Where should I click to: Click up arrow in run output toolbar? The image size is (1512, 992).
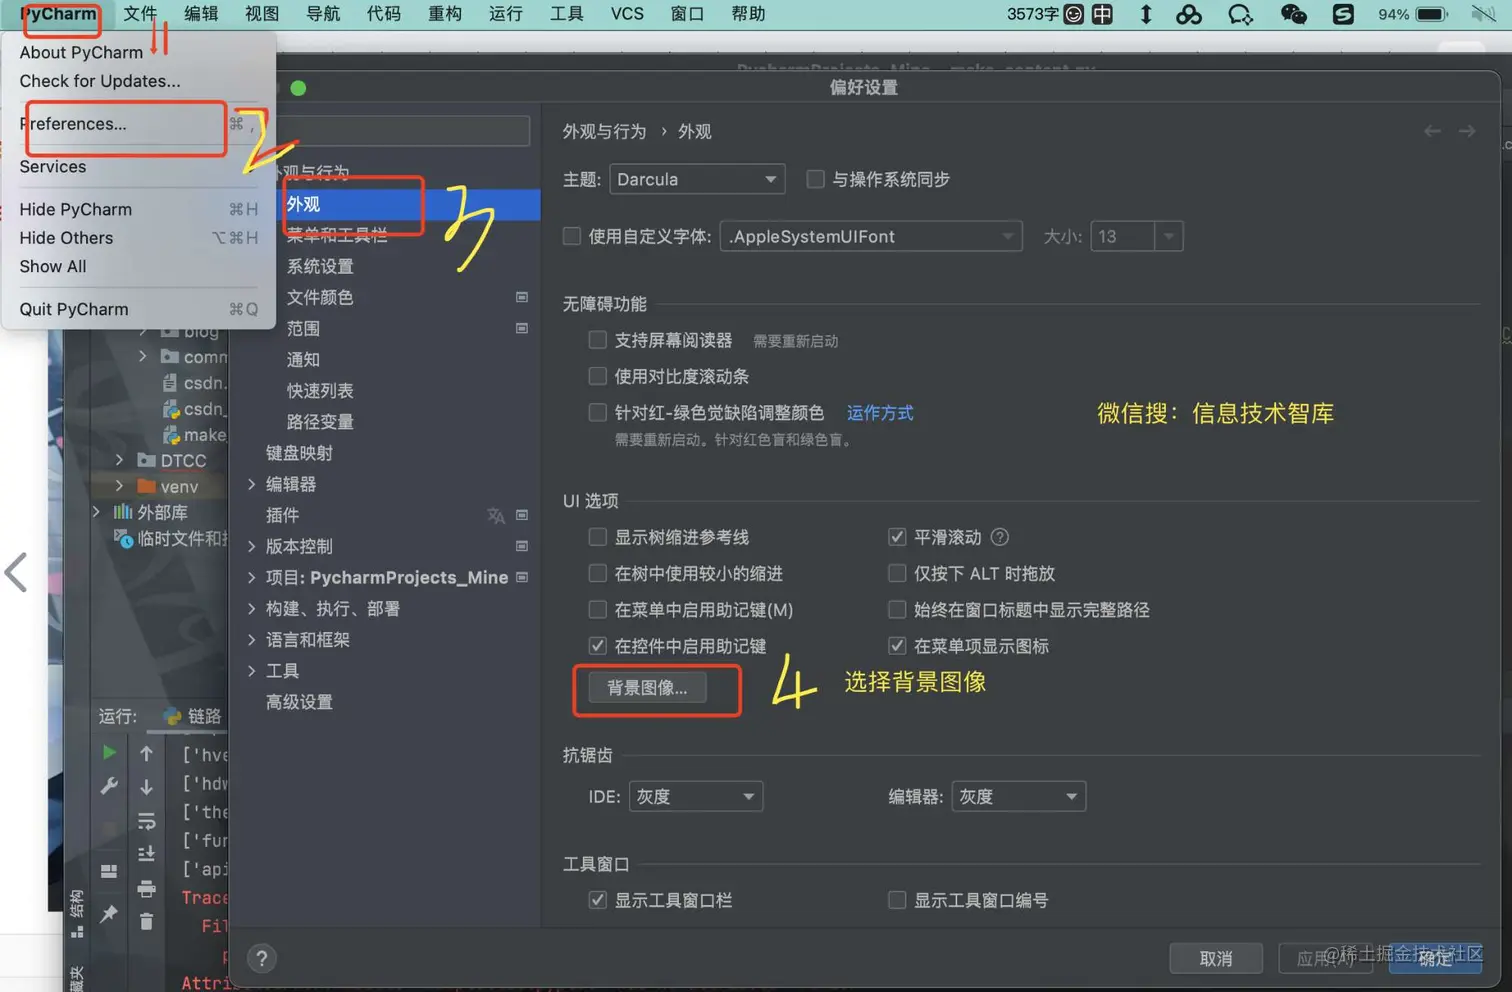[x=146, y=753]
